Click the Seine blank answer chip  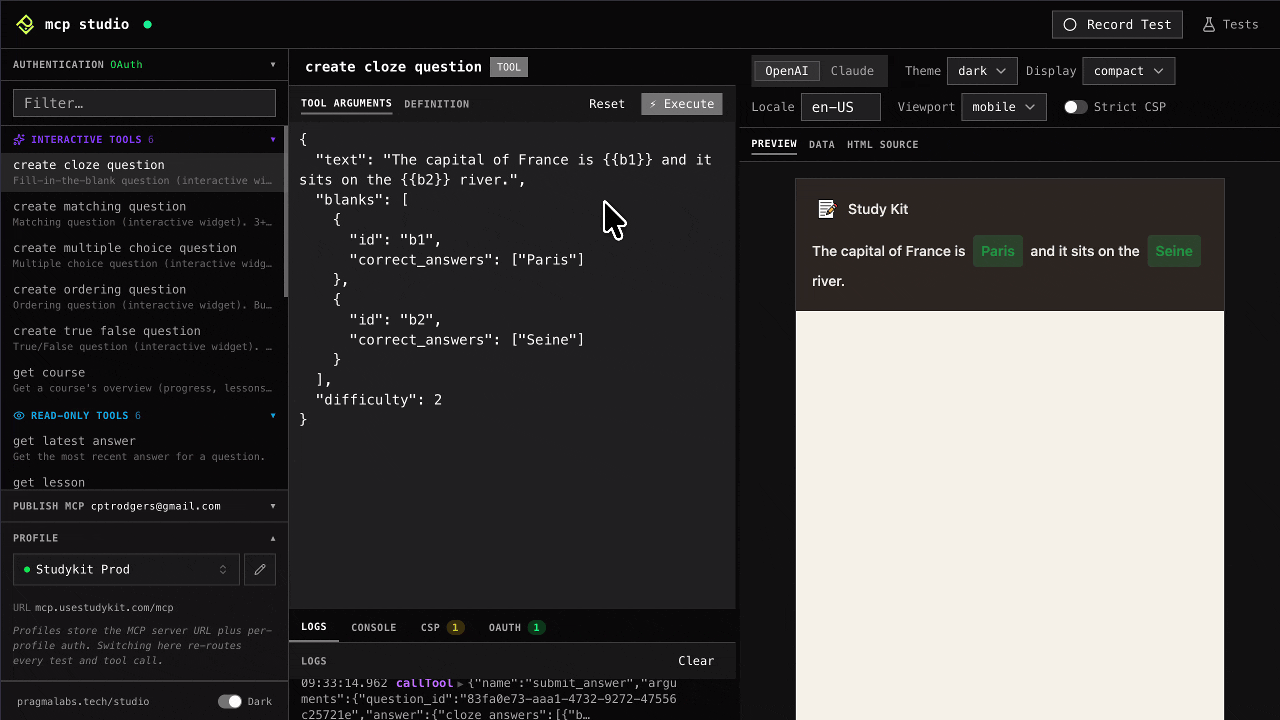[1174, 251]
